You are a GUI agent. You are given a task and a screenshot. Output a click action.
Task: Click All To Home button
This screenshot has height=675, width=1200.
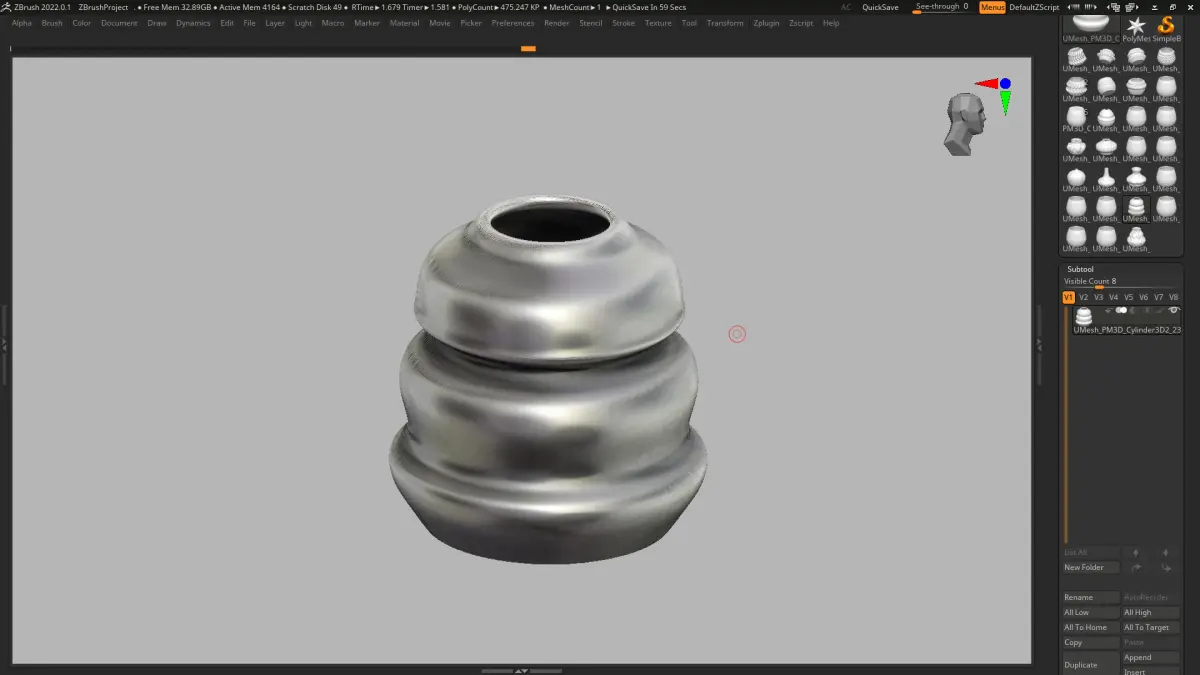tap(1091, 627)
